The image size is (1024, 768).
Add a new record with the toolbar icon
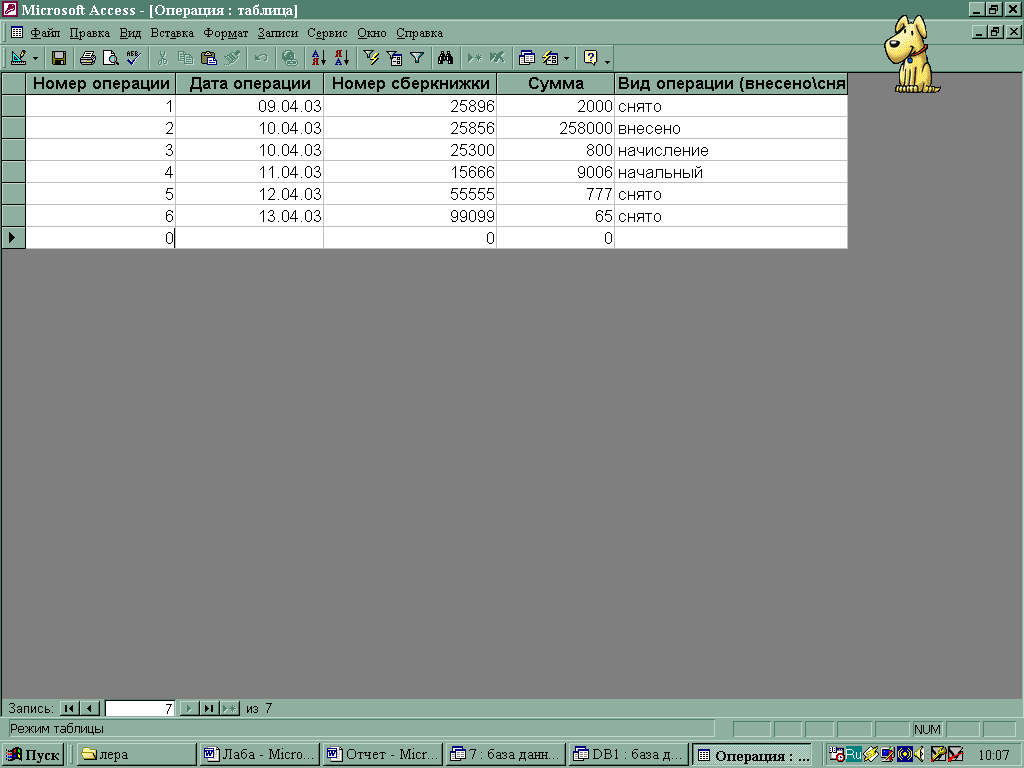point(475,58)
